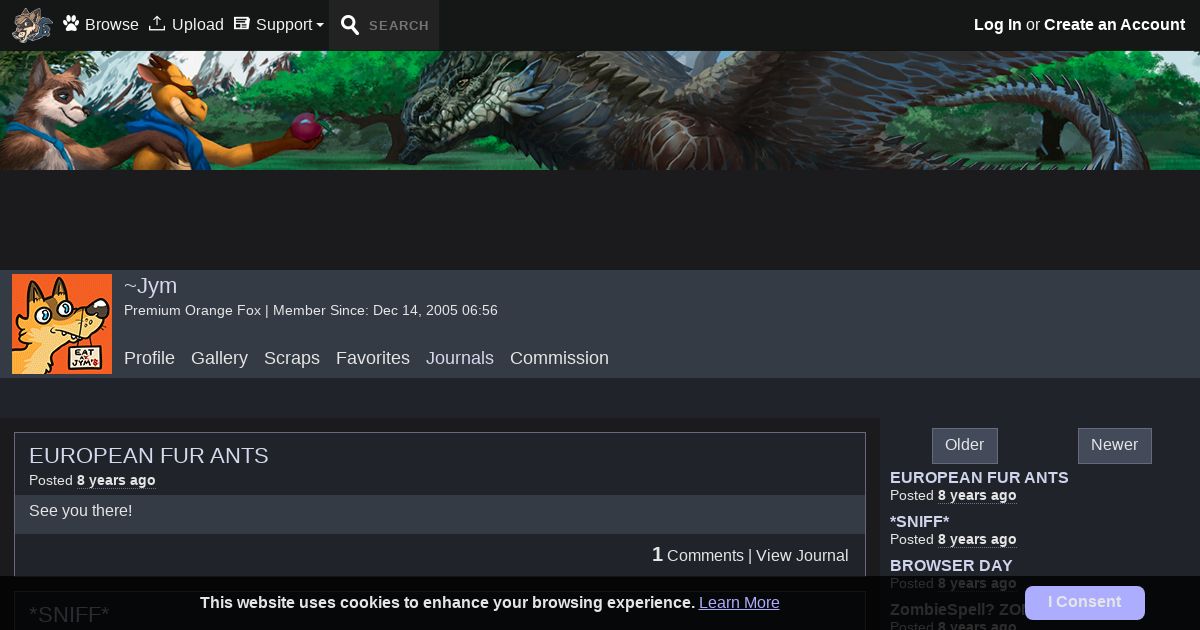Click "8 years ago" under main journal title
The height and width of the screenshot is (630, 1200).
(116, 480)
